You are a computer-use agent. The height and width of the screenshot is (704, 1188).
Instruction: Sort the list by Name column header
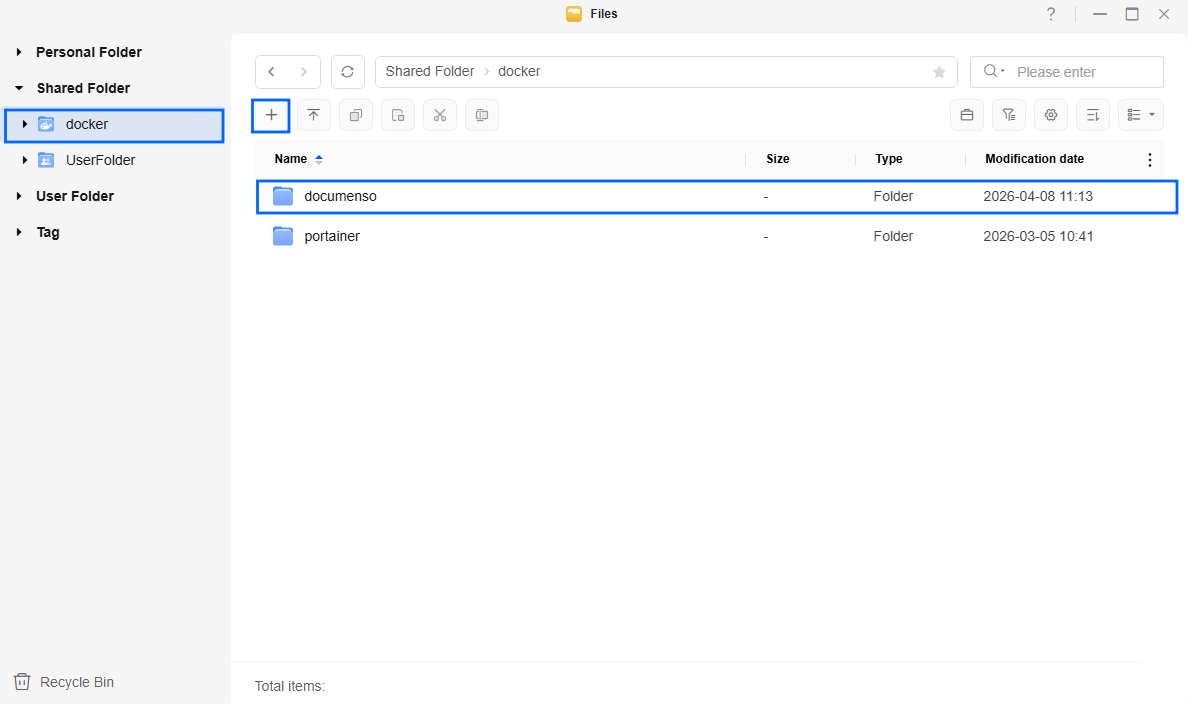(291, 159)
